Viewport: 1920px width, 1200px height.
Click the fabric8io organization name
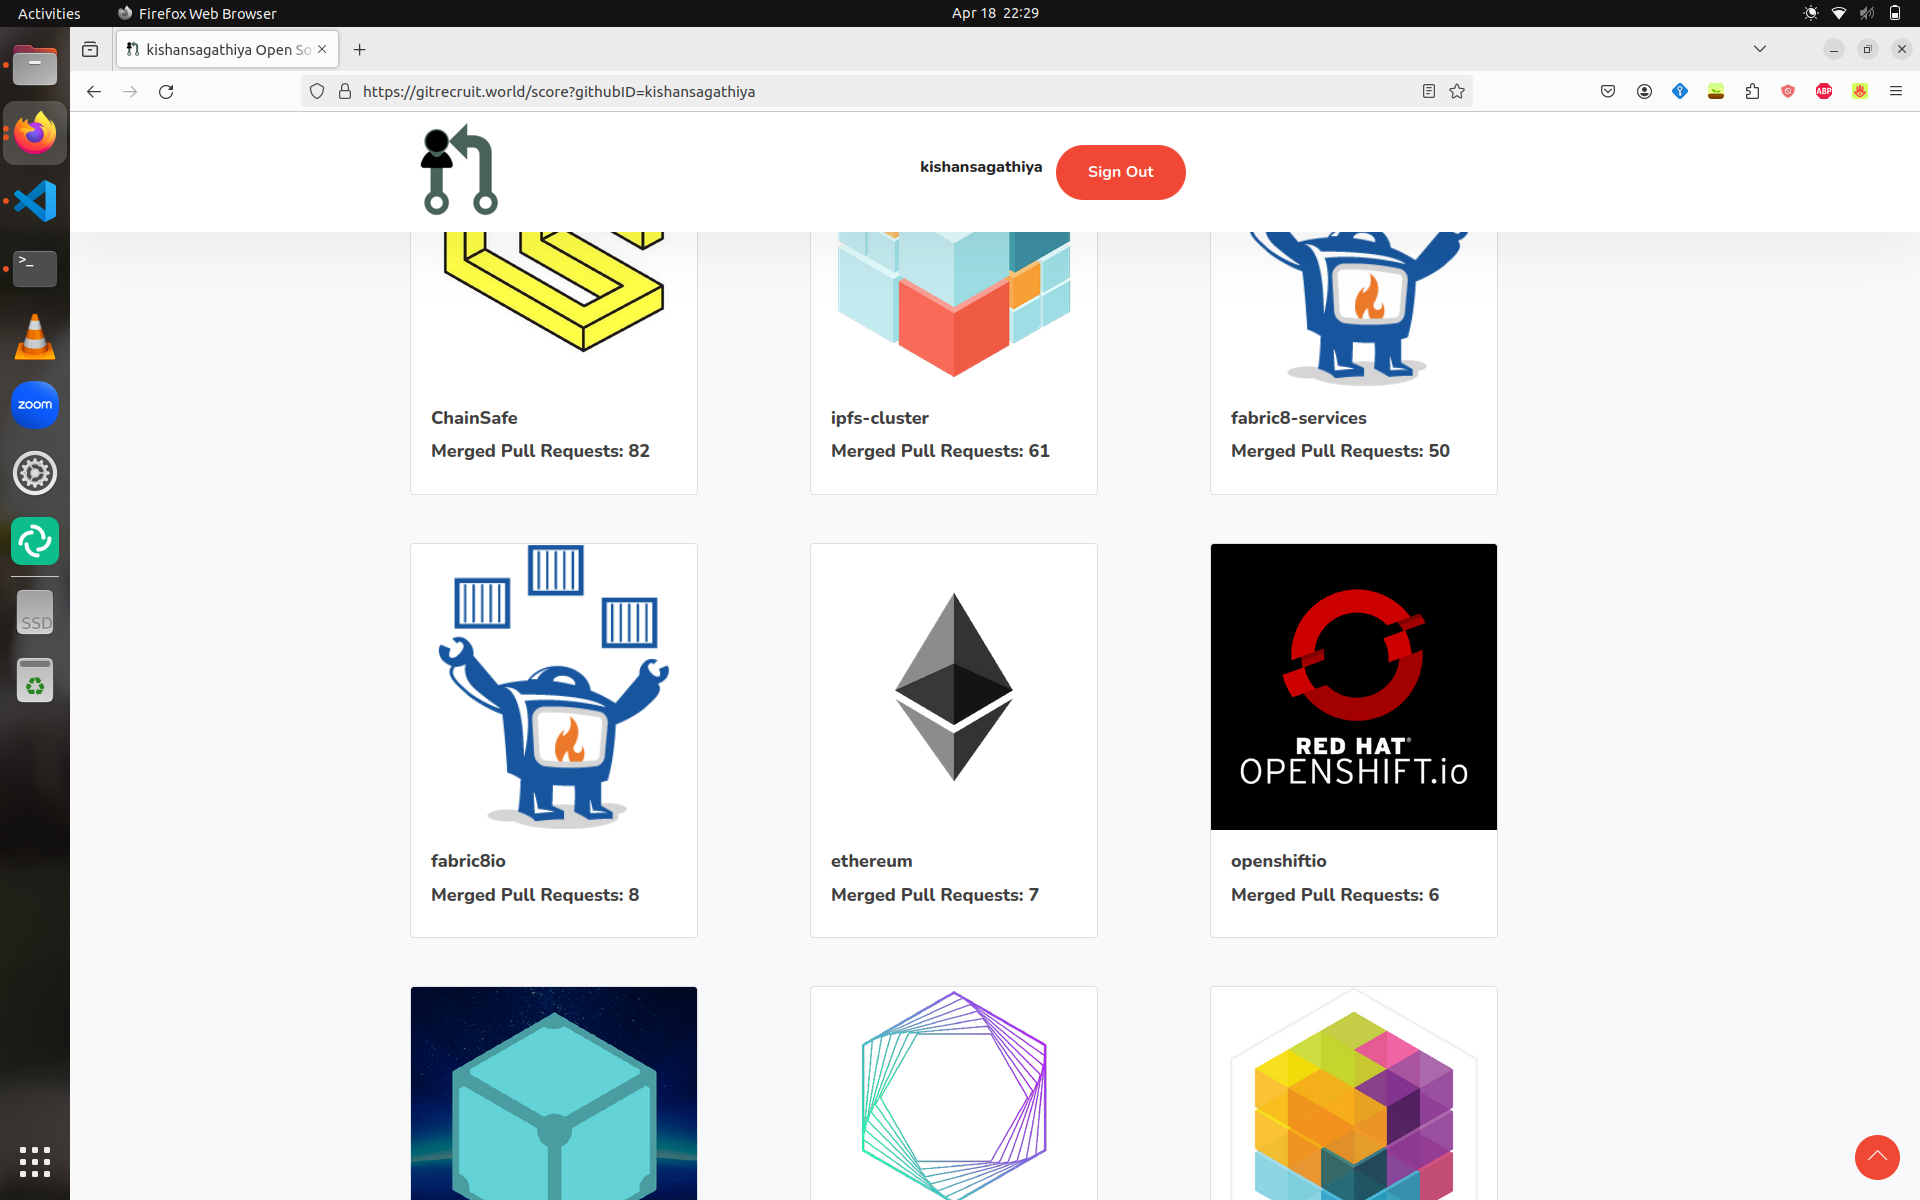pos(468,861)
